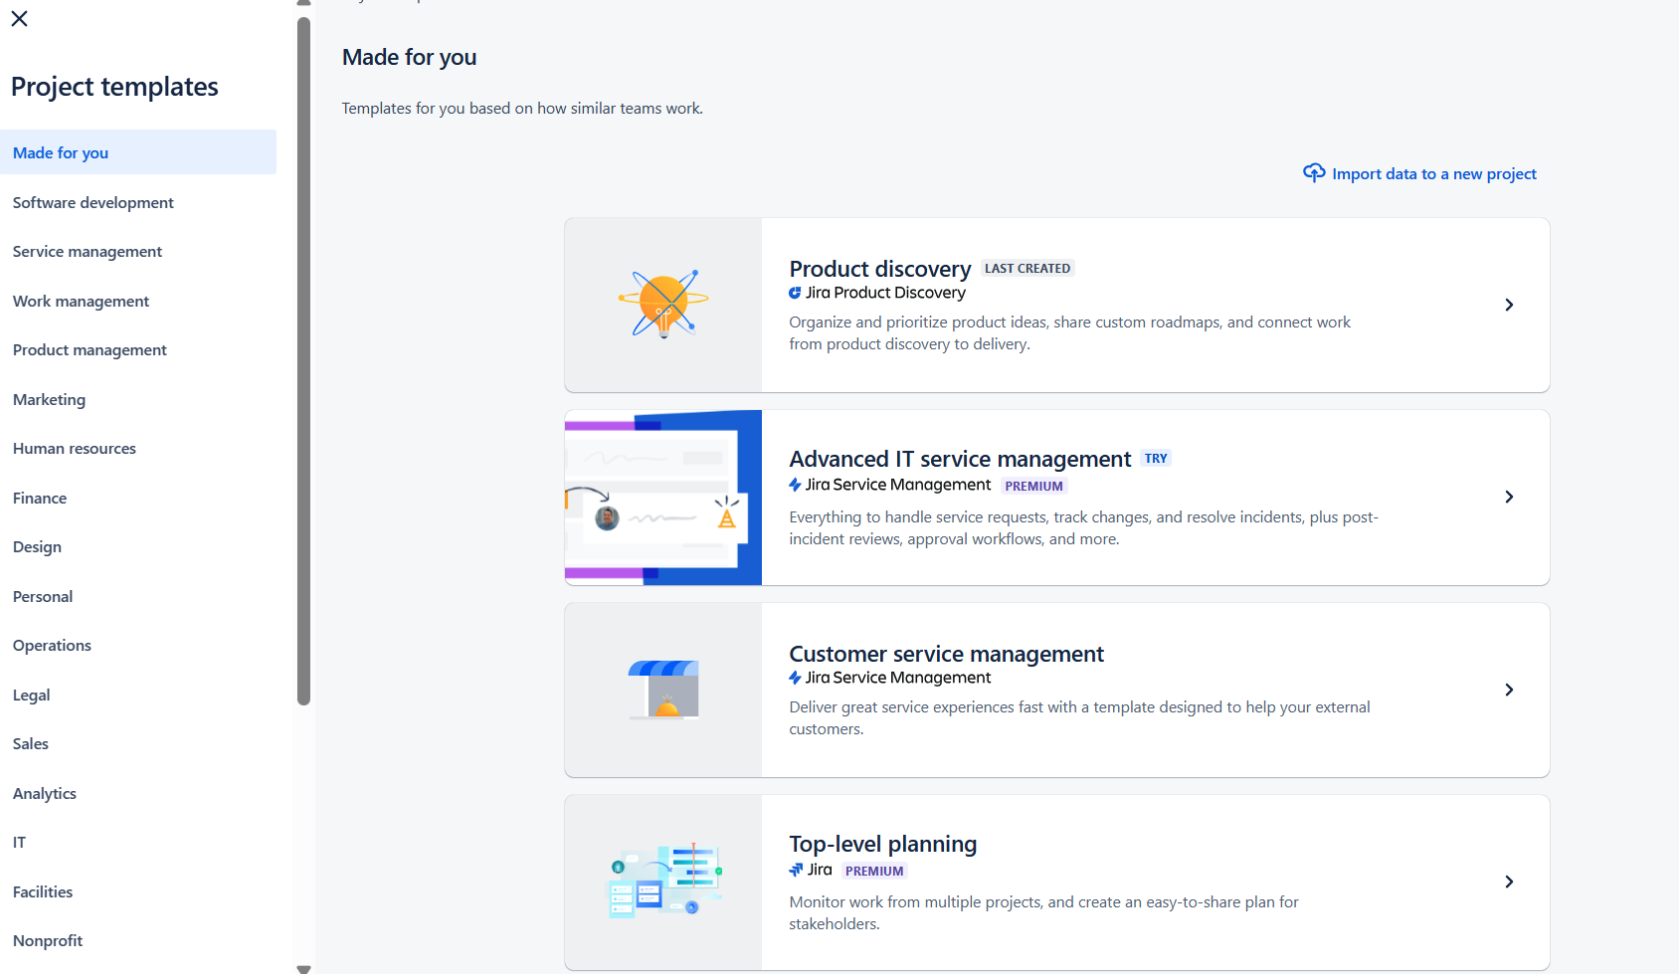1679x974 pixels.
Task: Click the Jira Product Discovery logo icon
Action: (x=795, y=293)
